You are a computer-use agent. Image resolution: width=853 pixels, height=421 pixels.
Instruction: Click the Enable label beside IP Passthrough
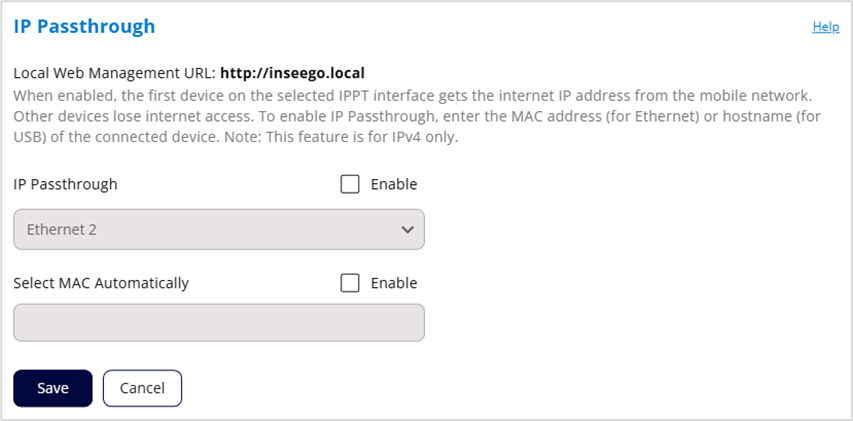tap(394, 184)
